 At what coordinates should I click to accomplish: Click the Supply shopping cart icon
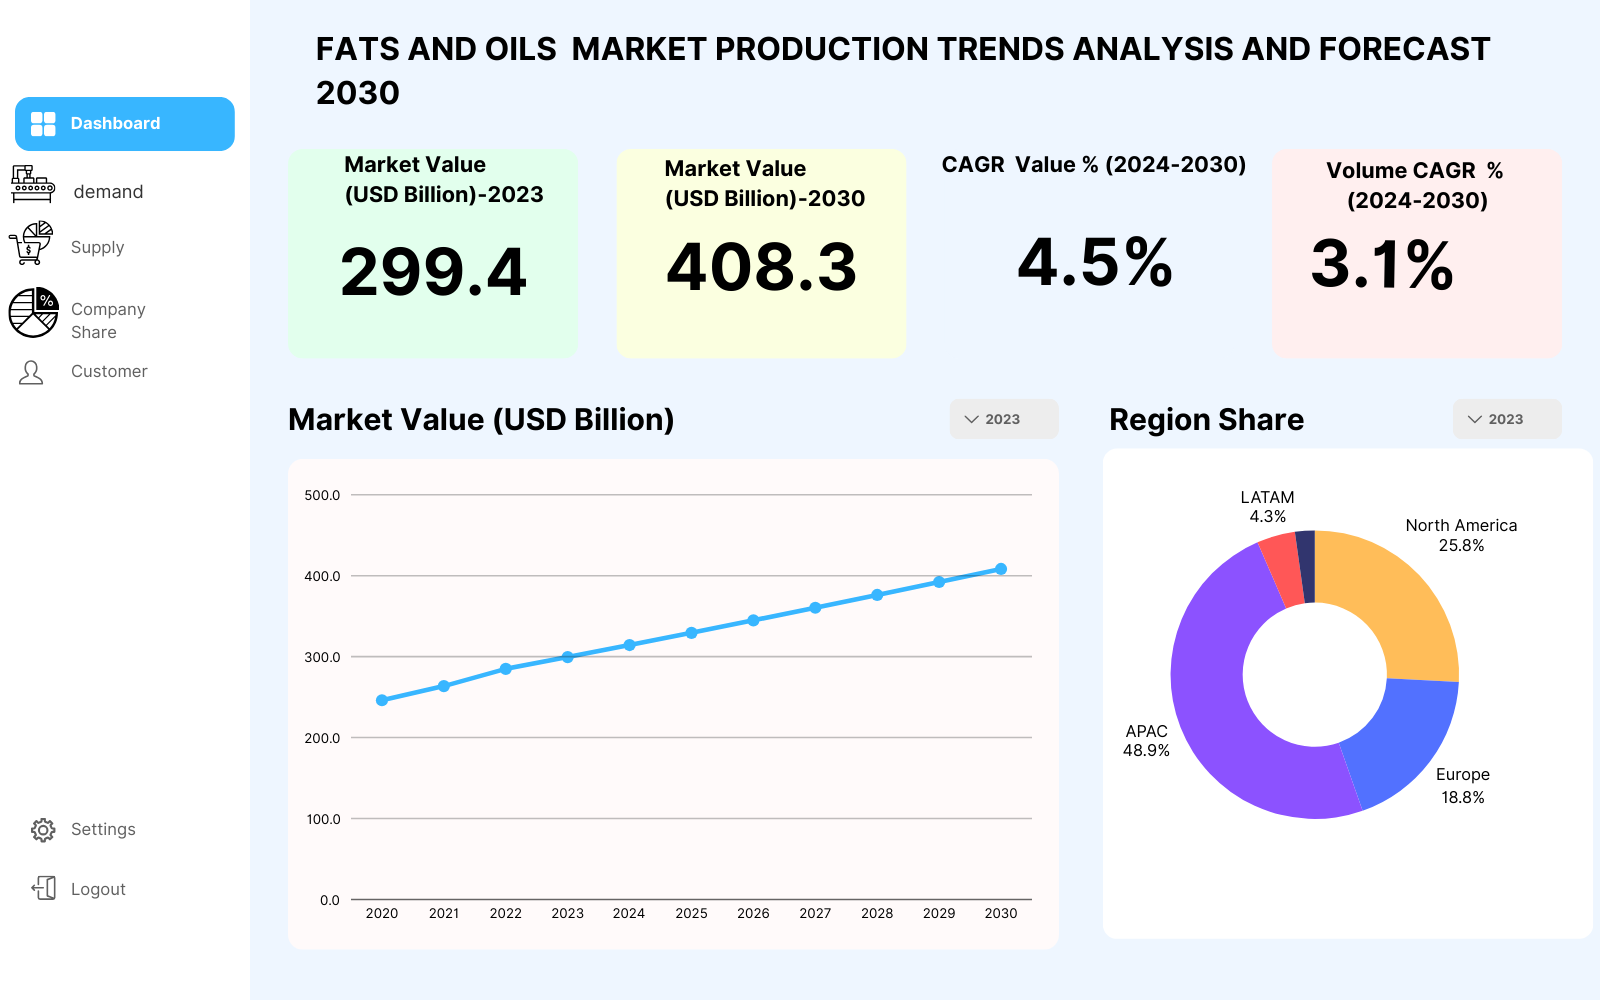coord(31,244)
